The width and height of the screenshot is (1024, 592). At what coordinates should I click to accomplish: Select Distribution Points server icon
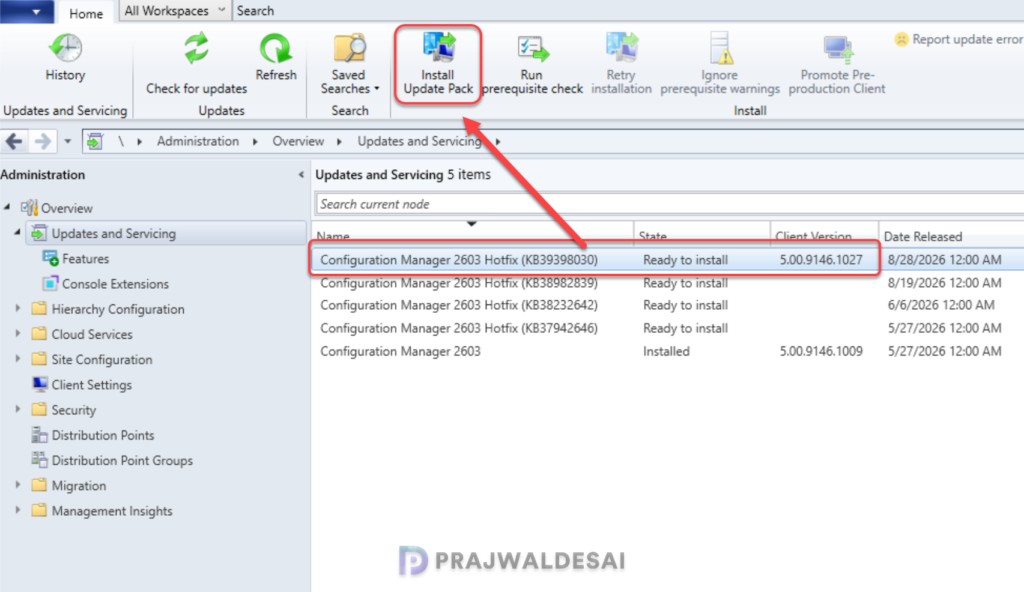[x=39, y=435]
